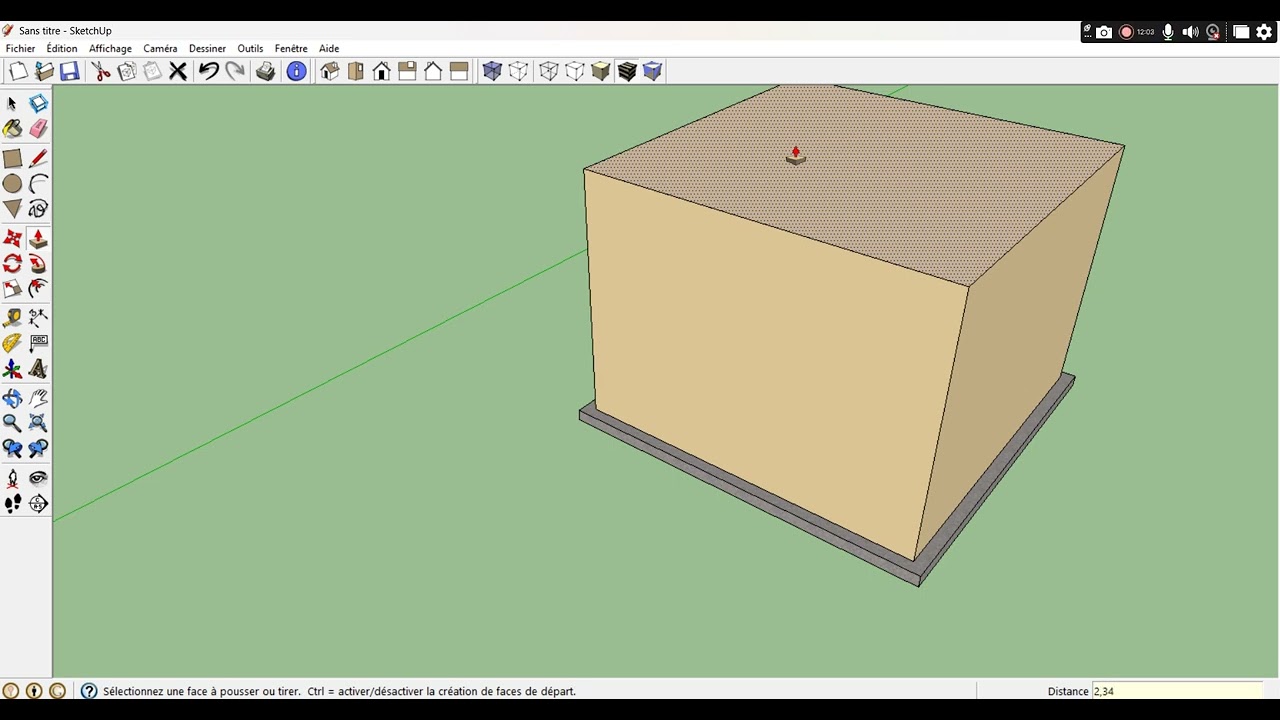1280x720 pixels.
Task: Select the red pencil Line tool
Action: (38, 159)
